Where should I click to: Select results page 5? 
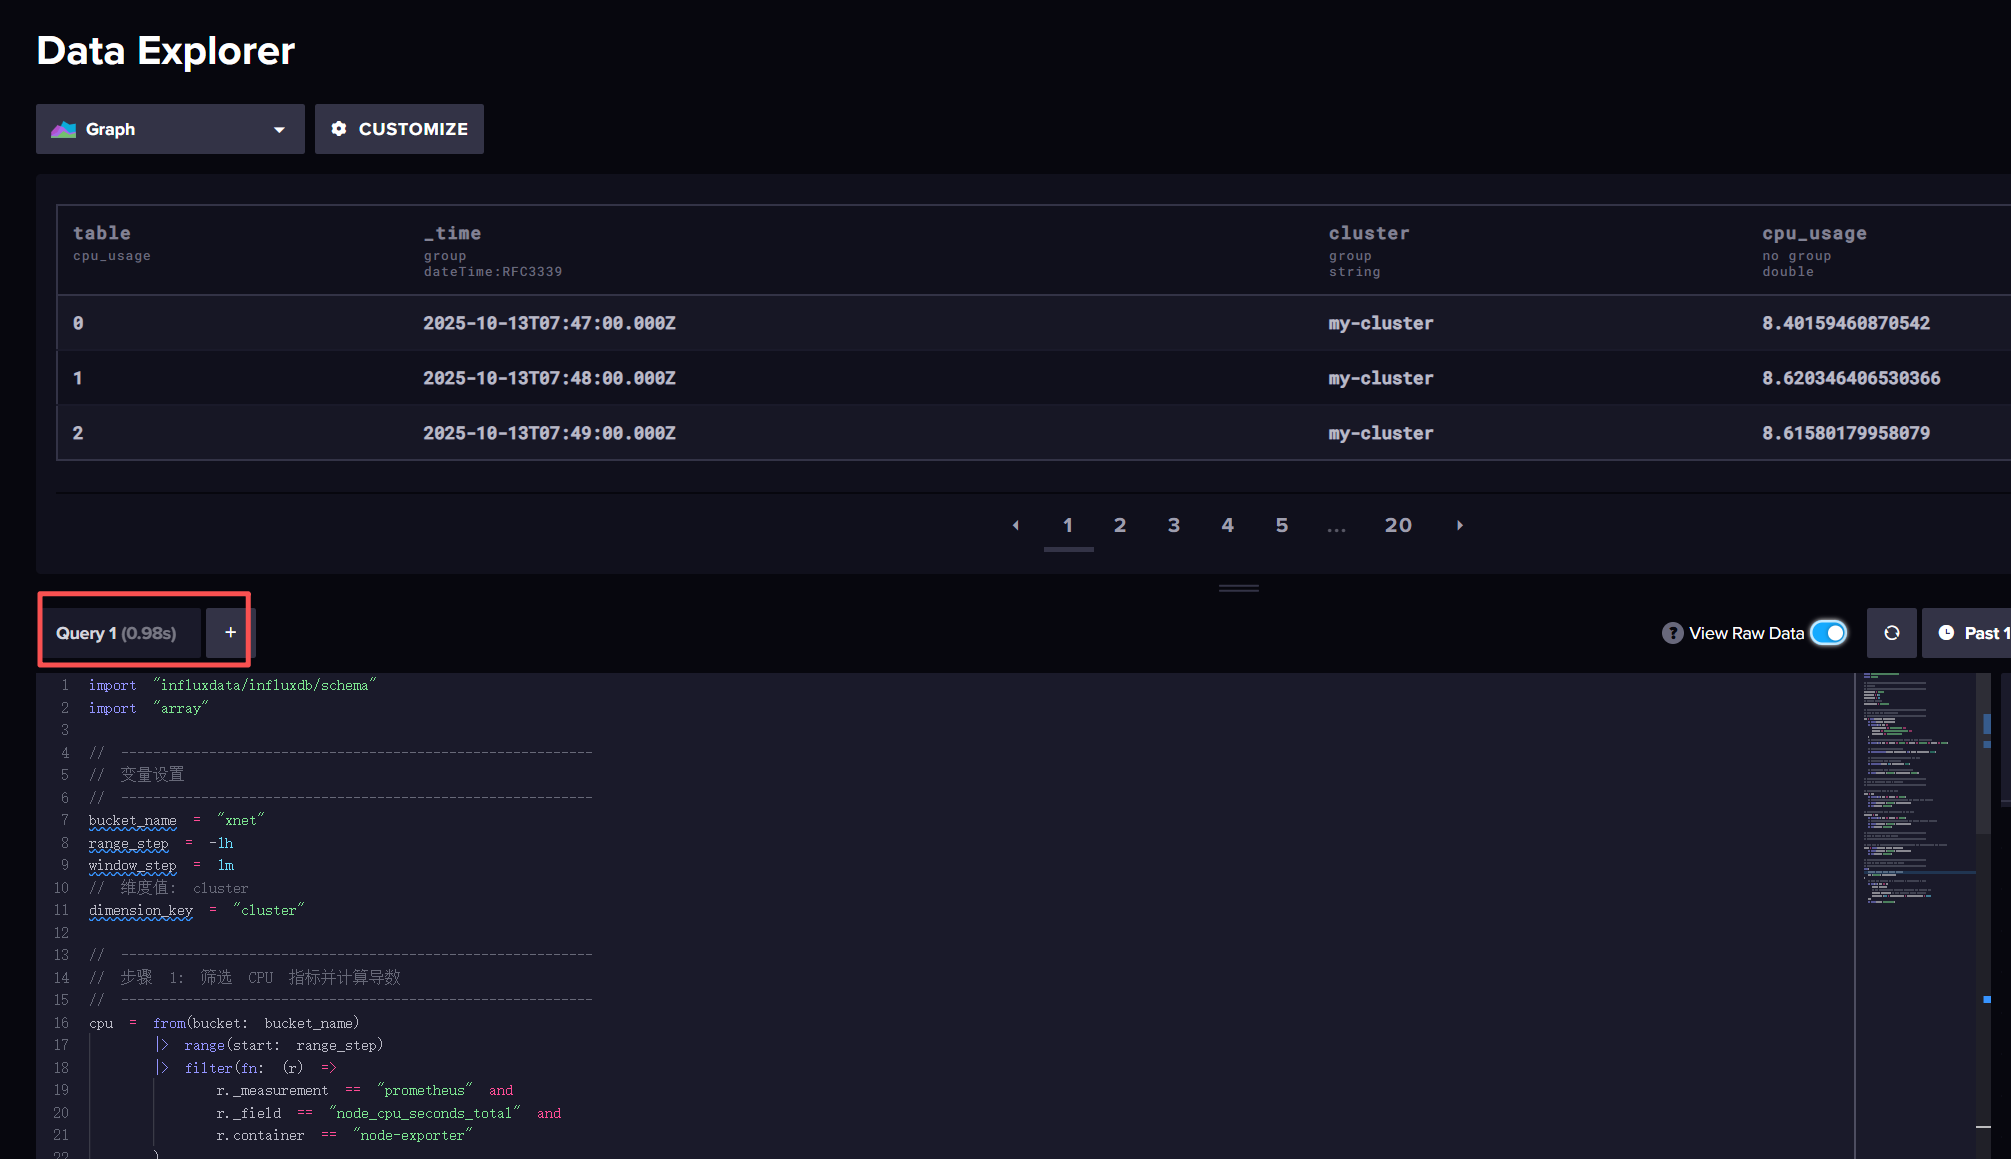point(1282,525)
